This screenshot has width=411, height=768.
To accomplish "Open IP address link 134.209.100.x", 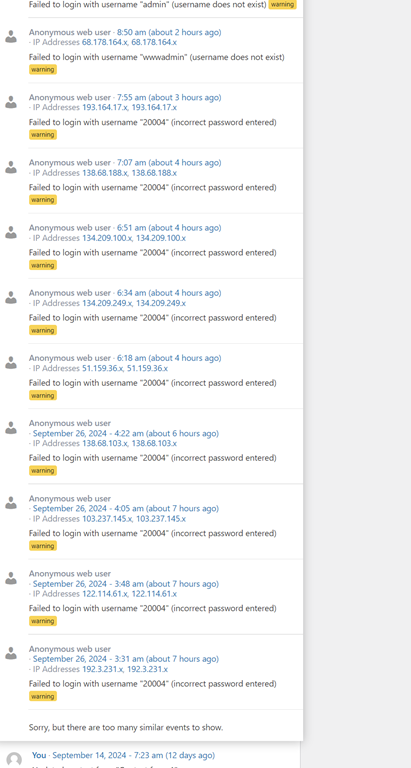I will click(107, 238).
